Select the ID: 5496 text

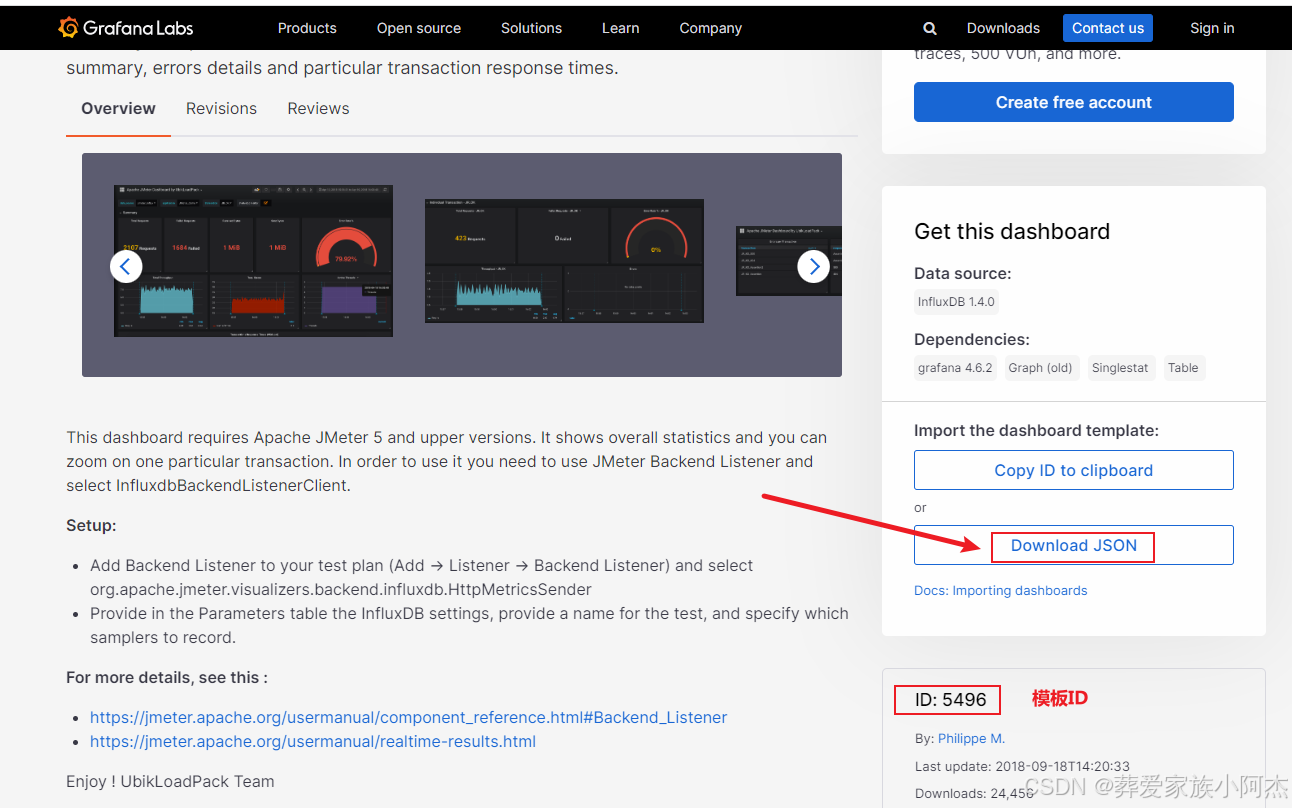point(951,700)
